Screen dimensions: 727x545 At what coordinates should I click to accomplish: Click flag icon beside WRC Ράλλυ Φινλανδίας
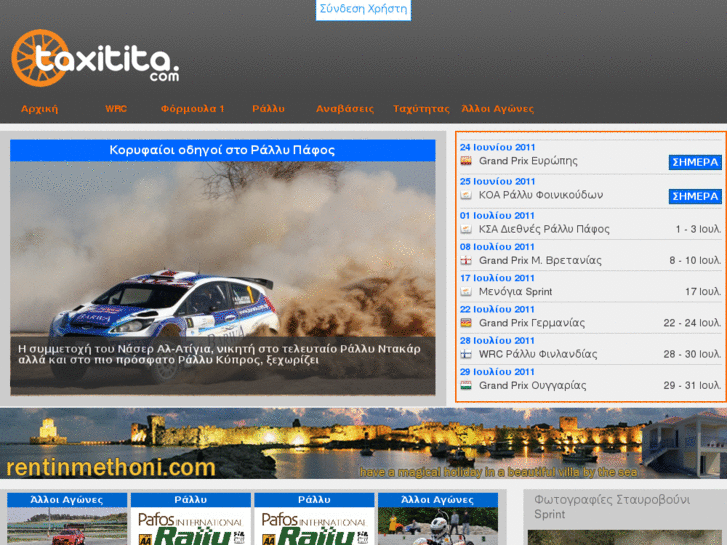[466, 354]
